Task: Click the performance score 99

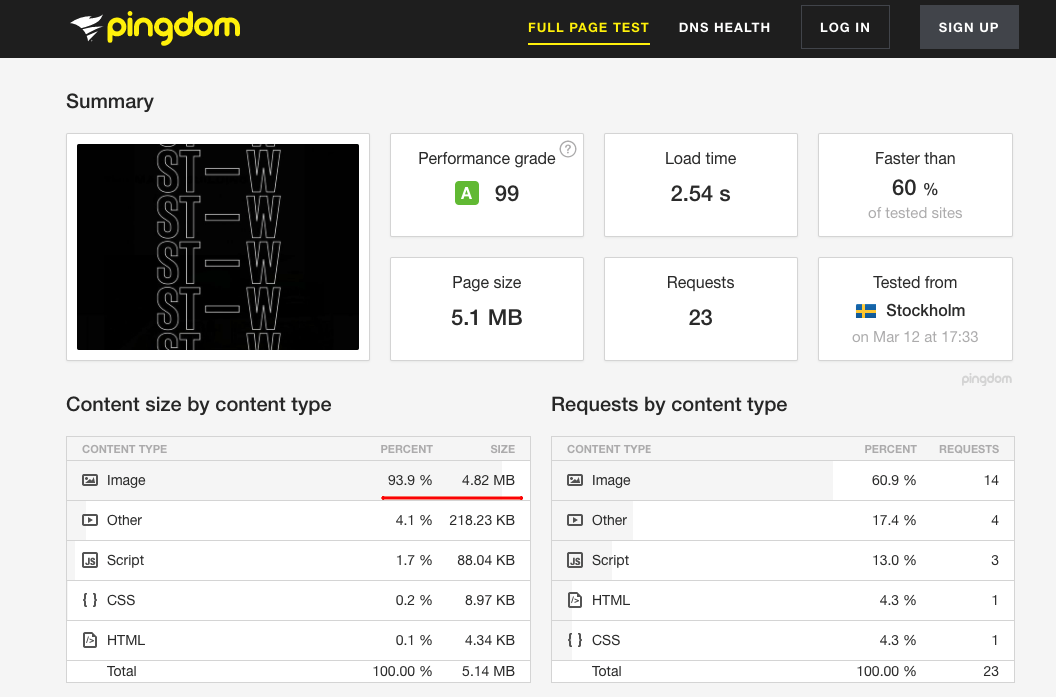Action: (x=506, y=194)
